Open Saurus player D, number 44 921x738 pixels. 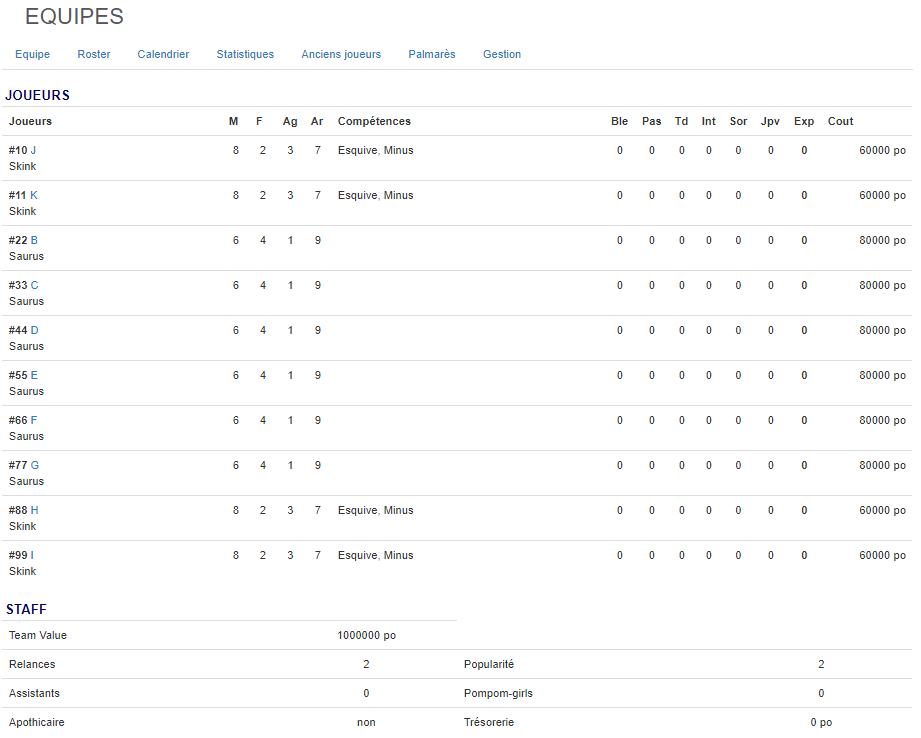[34, 330]
